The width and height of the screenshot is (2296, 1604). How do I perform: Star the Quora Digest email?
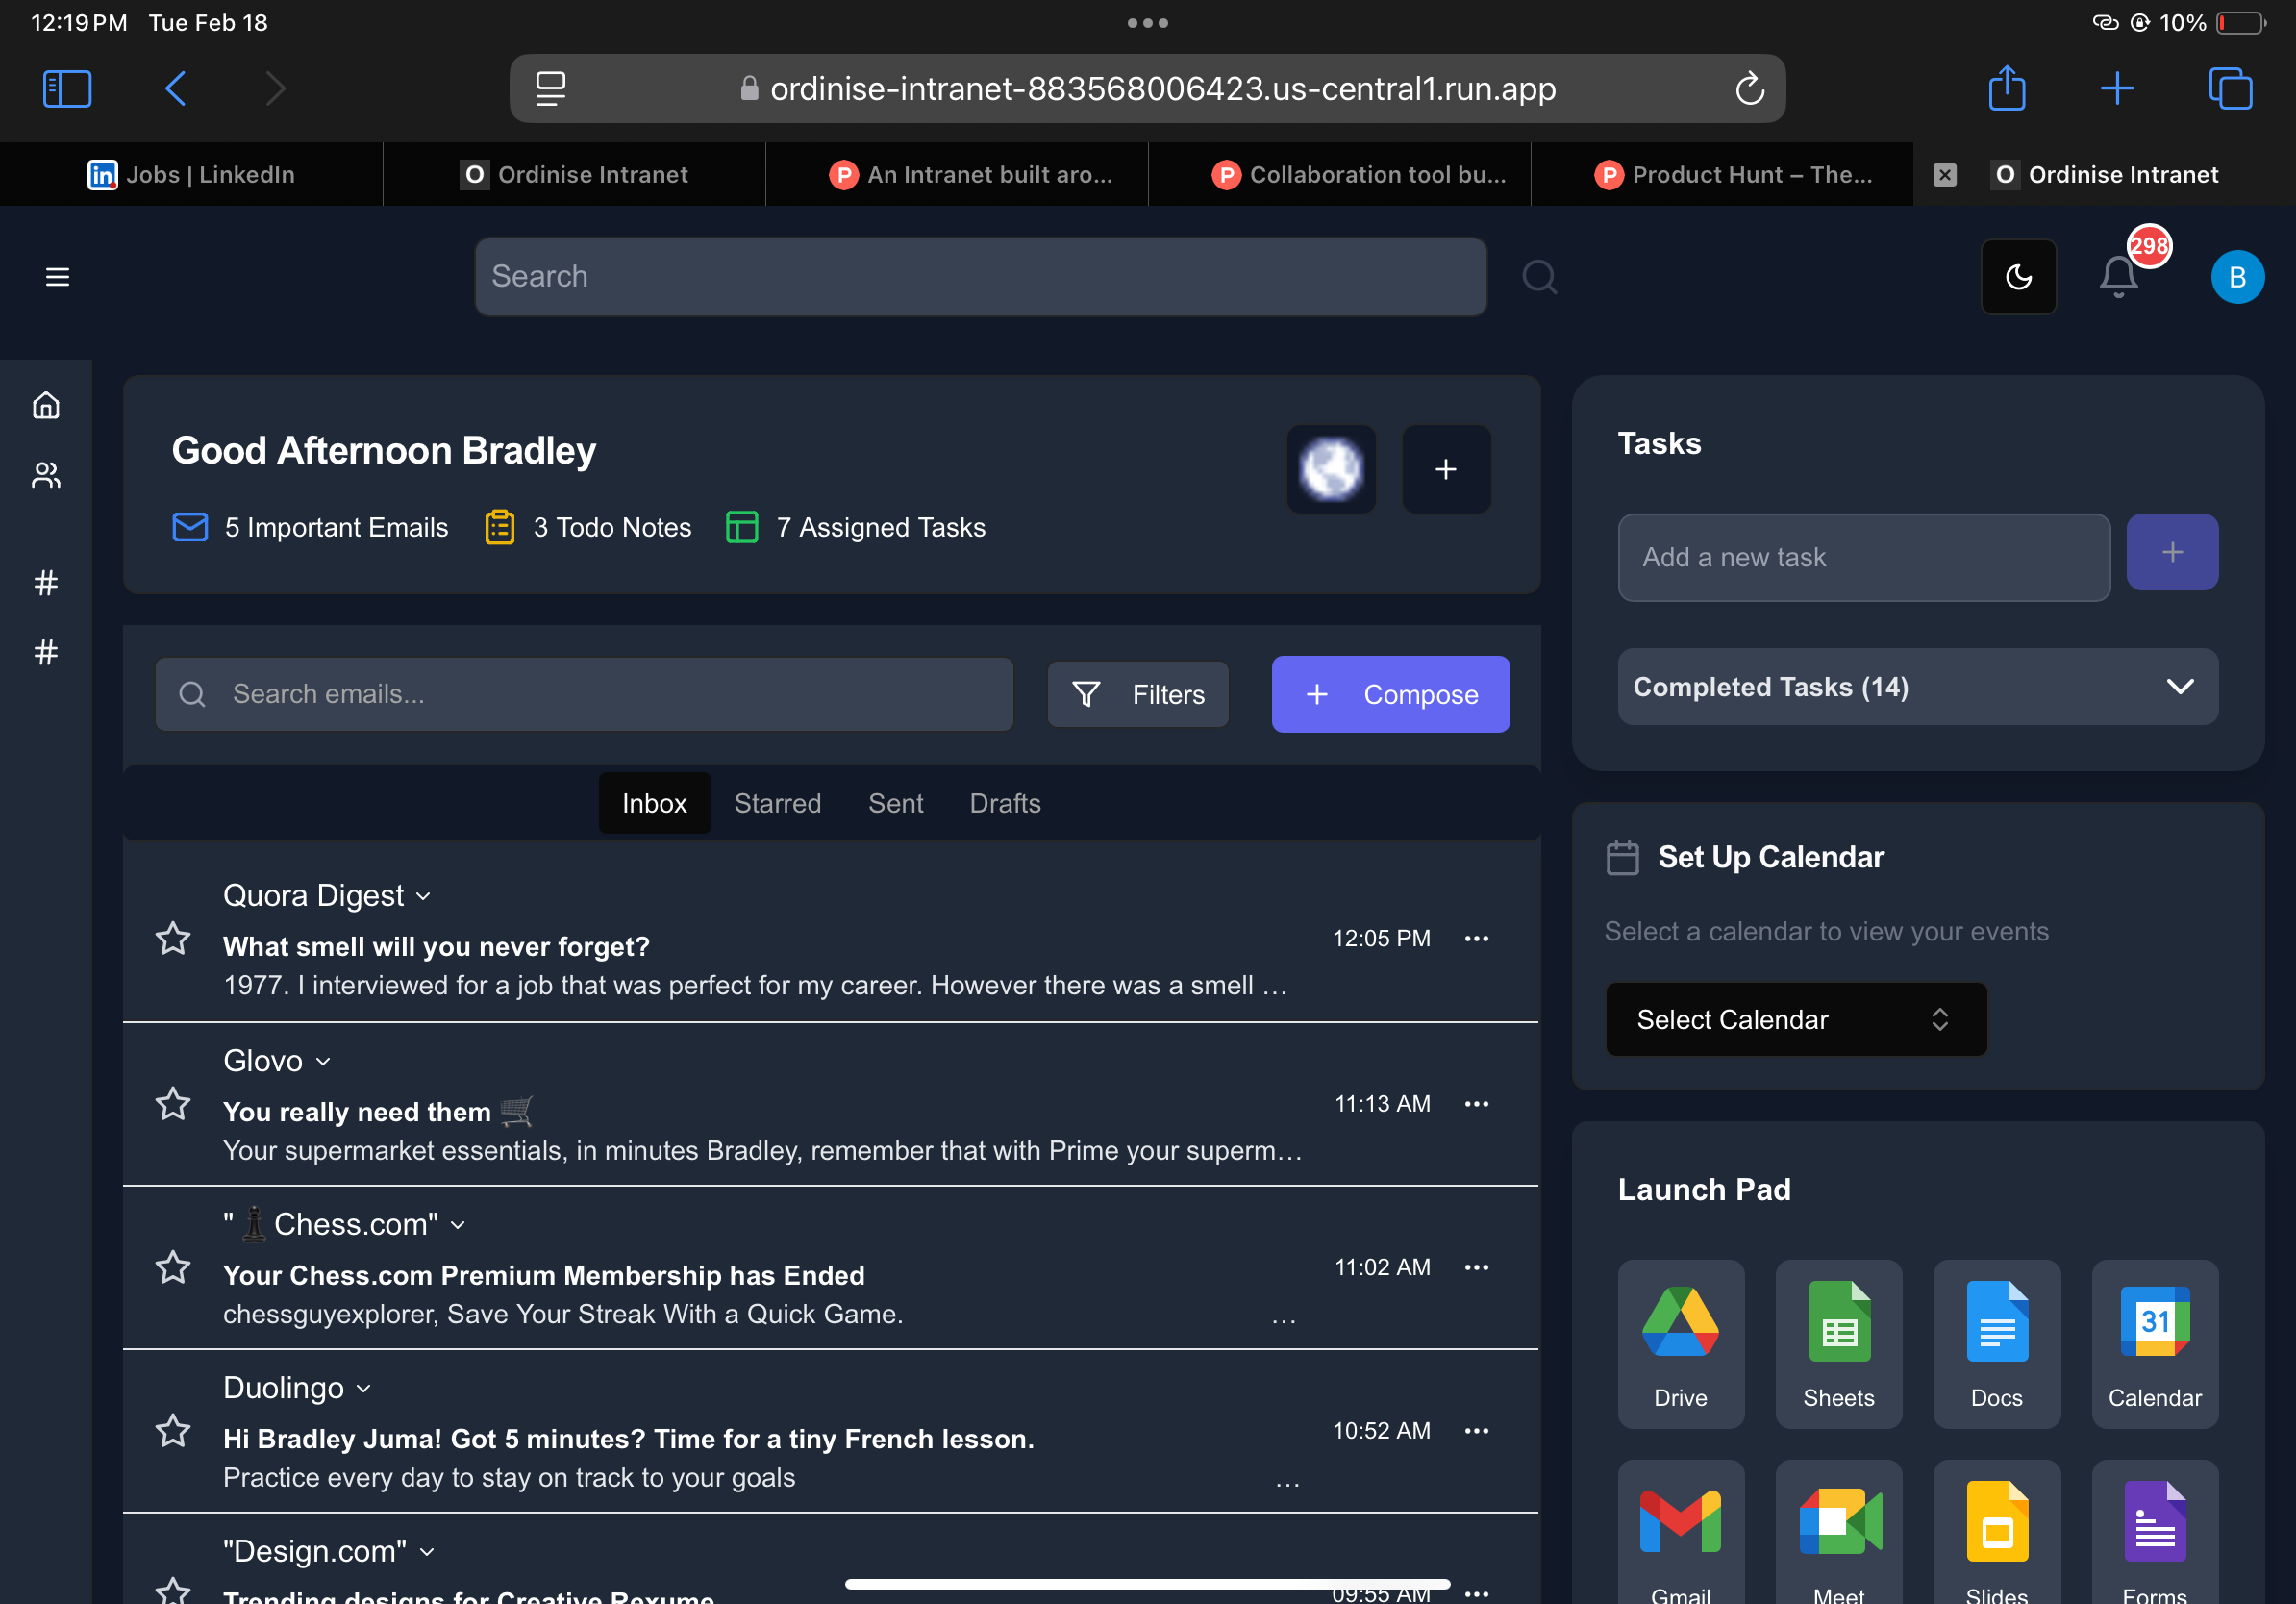tap(174, 938)
